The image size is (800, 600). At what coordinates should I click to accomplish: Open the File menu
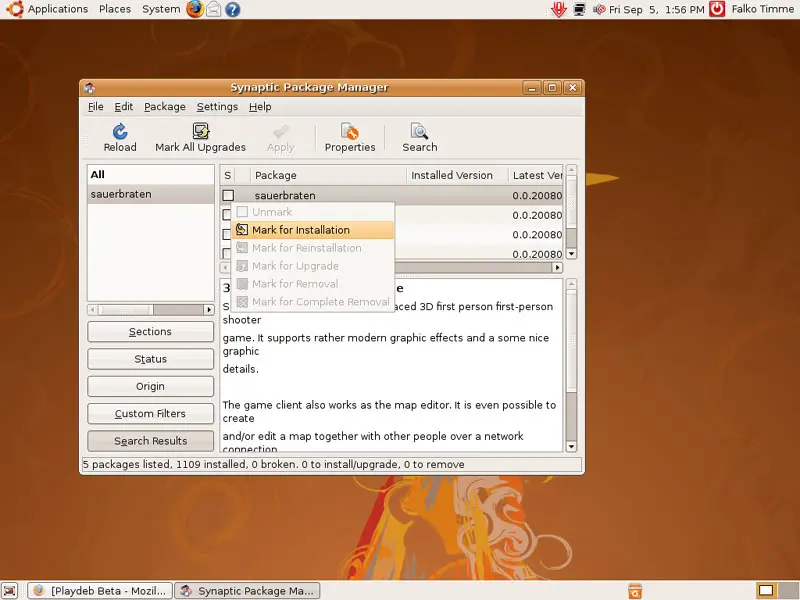[95, 107]
